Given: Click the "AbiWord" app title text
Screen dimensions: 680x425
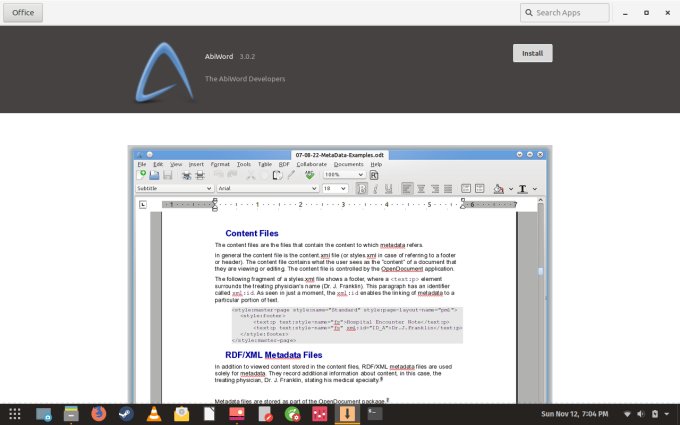Looking at the screenshot, I should [219, 56].
